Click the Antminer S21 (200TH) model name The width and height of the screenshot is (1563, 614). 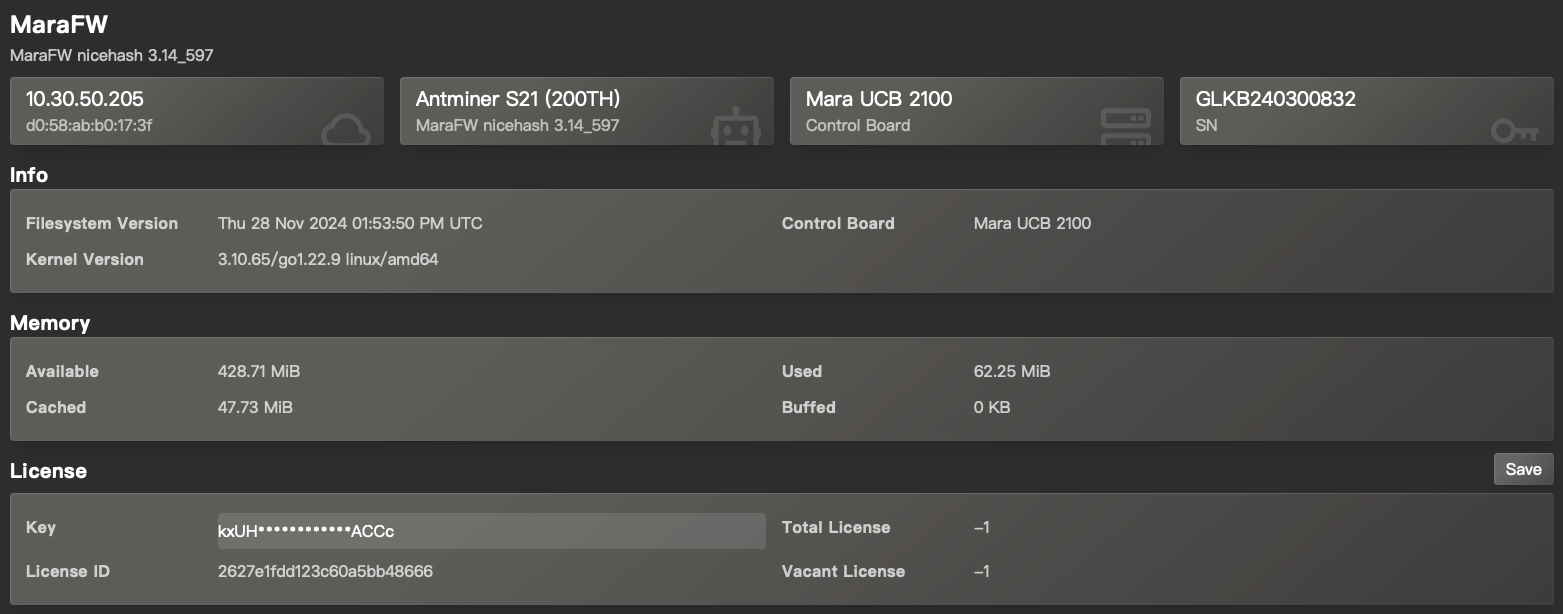tap(518, 99)
